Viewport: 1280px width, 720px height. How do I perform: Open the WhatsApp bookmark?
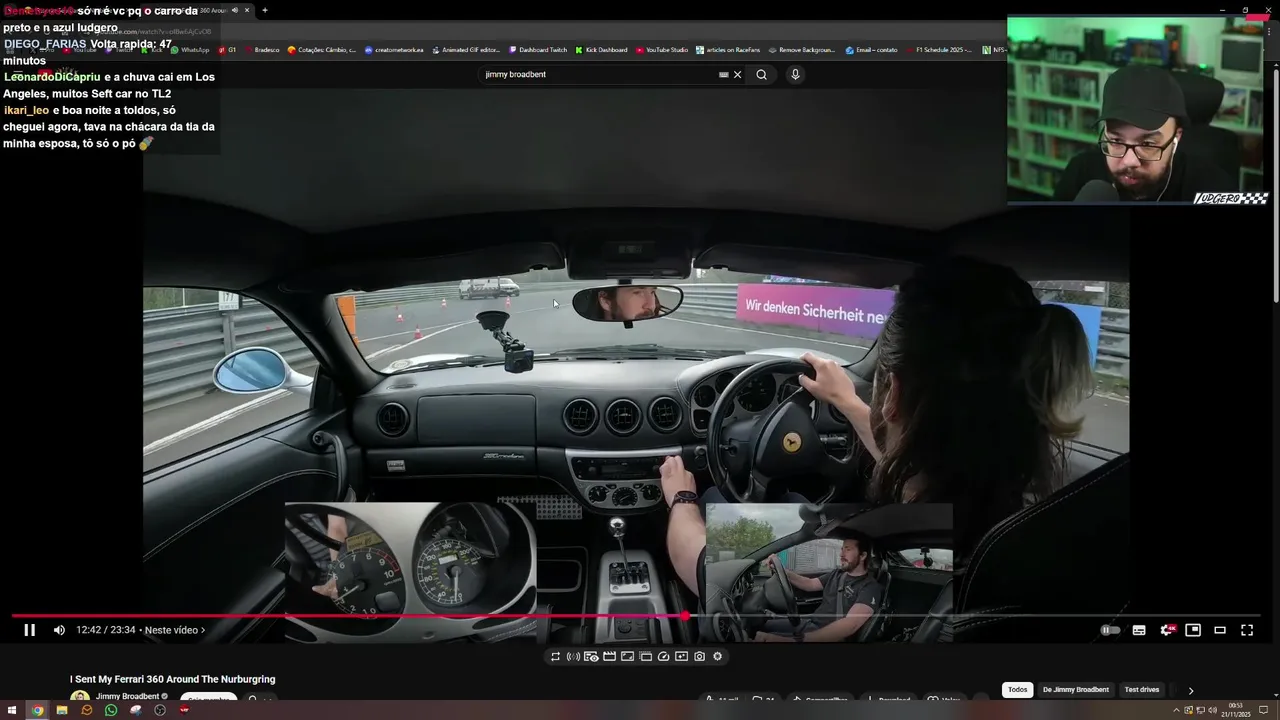pyautogui.click(x=190, y=50)
